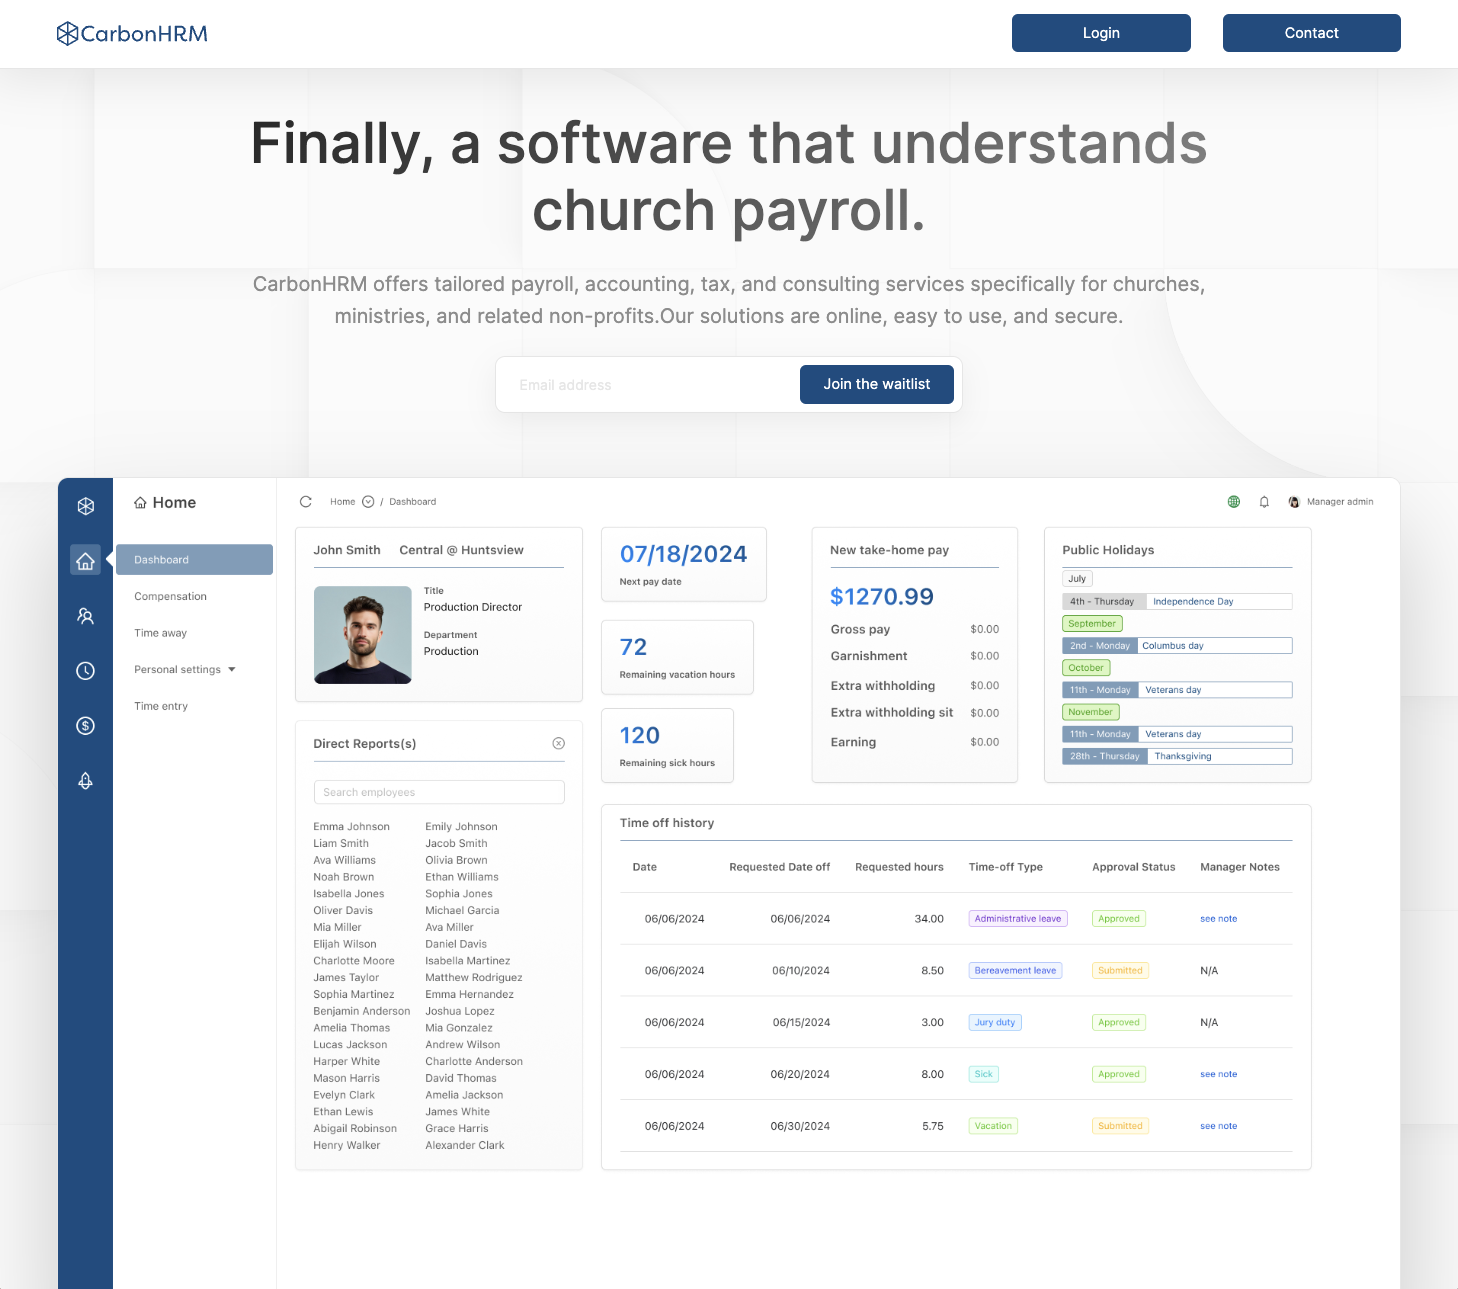Click employee Liam Smith
This screenshot has width=1458, height=1289.
pos(341,844)
